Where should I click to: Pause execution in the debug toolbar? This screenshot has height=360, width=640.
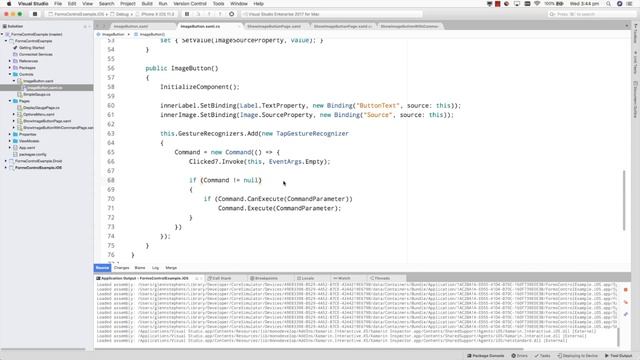tap(187, 14)
